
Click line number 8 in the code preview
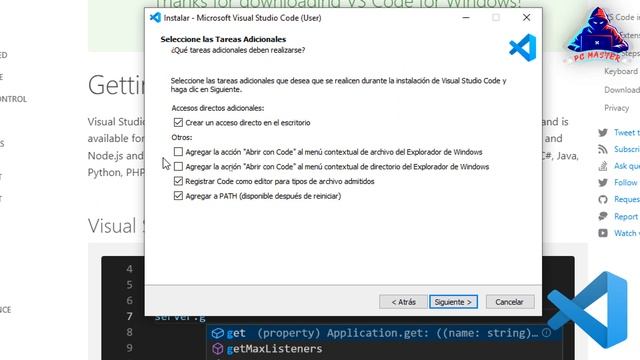point(129,332)
